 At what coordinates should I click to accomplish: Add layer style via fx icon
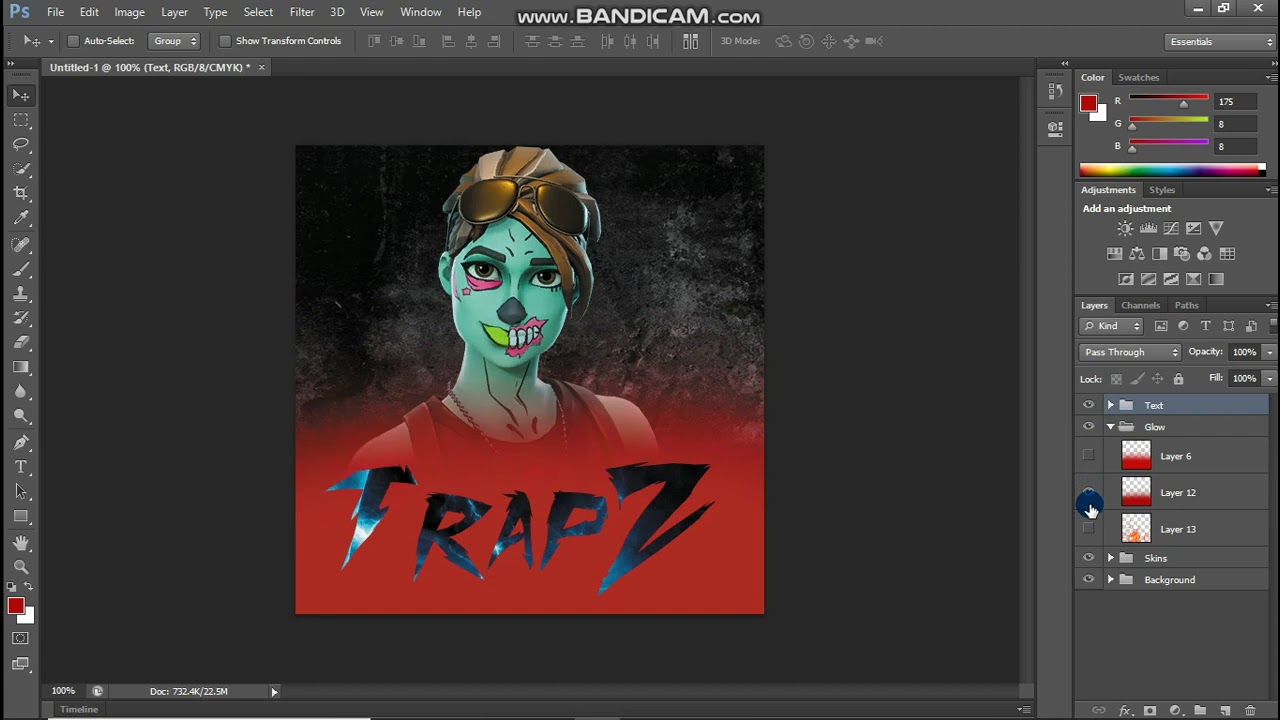click(x=1125, y=710)
